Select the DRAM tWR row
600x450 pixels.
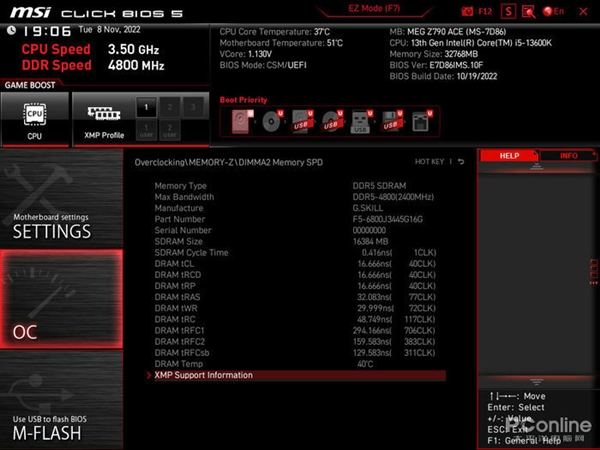tap(297, 308)
